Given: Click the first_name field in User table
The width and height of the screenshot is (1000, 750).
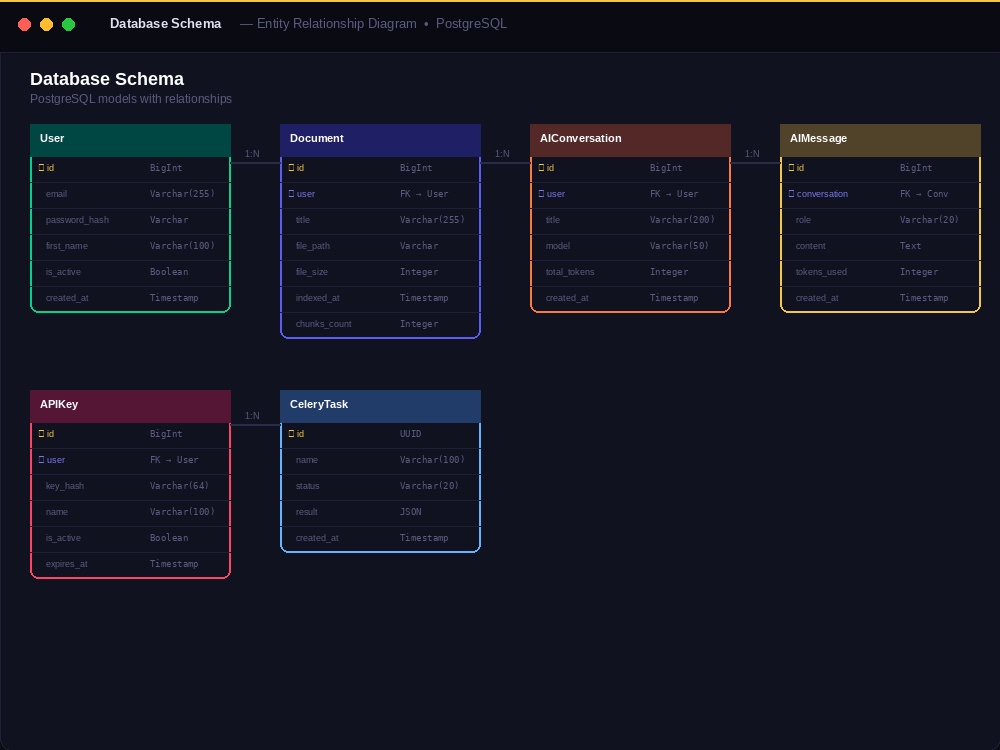Looking at the screenshot, I should point(130,246).
